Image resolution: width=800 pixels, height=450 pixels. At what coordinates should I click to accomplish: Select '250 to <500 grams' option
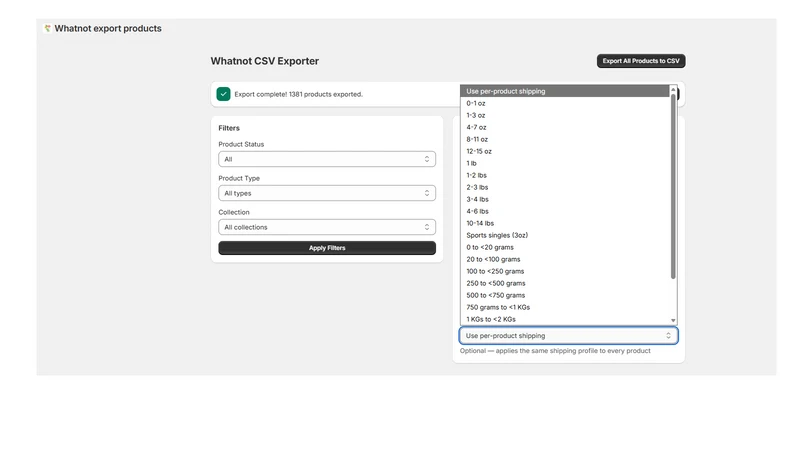coord(565,283)
